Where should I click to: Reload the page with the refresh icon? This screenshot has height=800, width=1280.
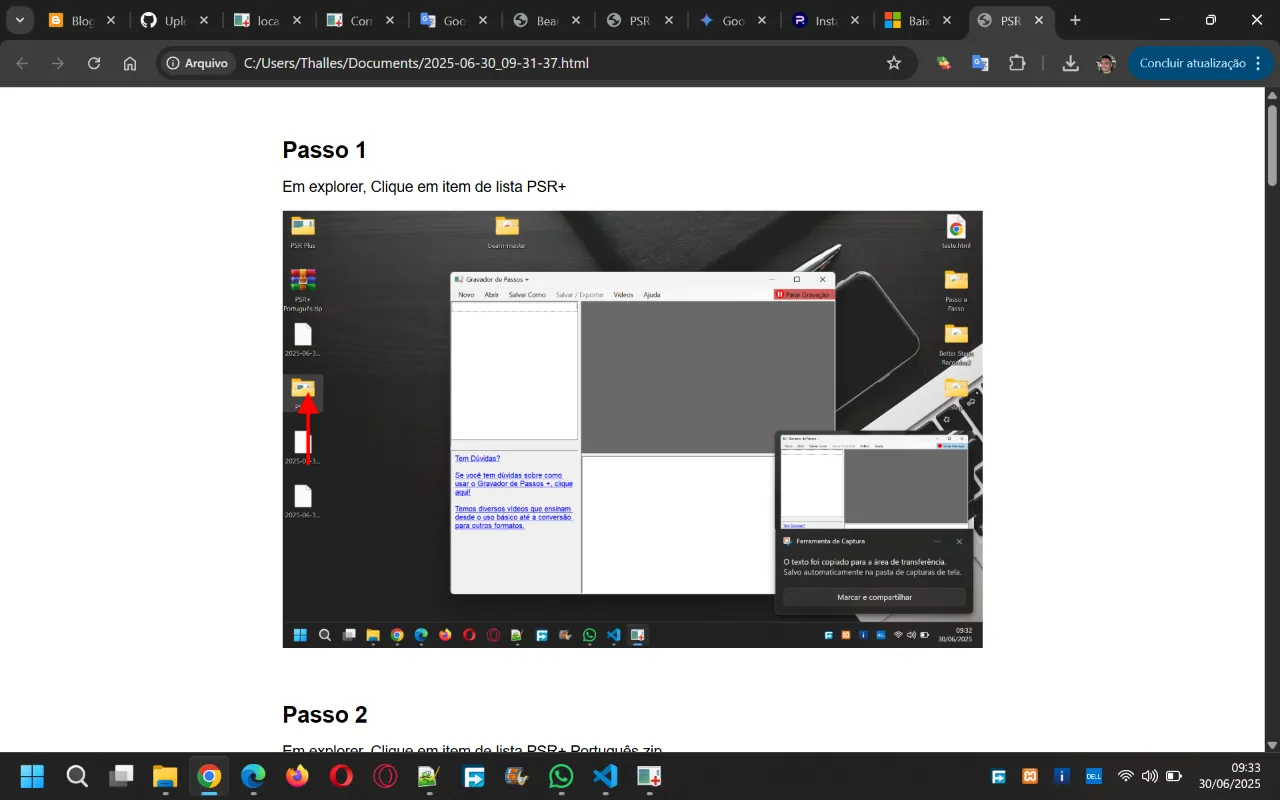[94, 63]
